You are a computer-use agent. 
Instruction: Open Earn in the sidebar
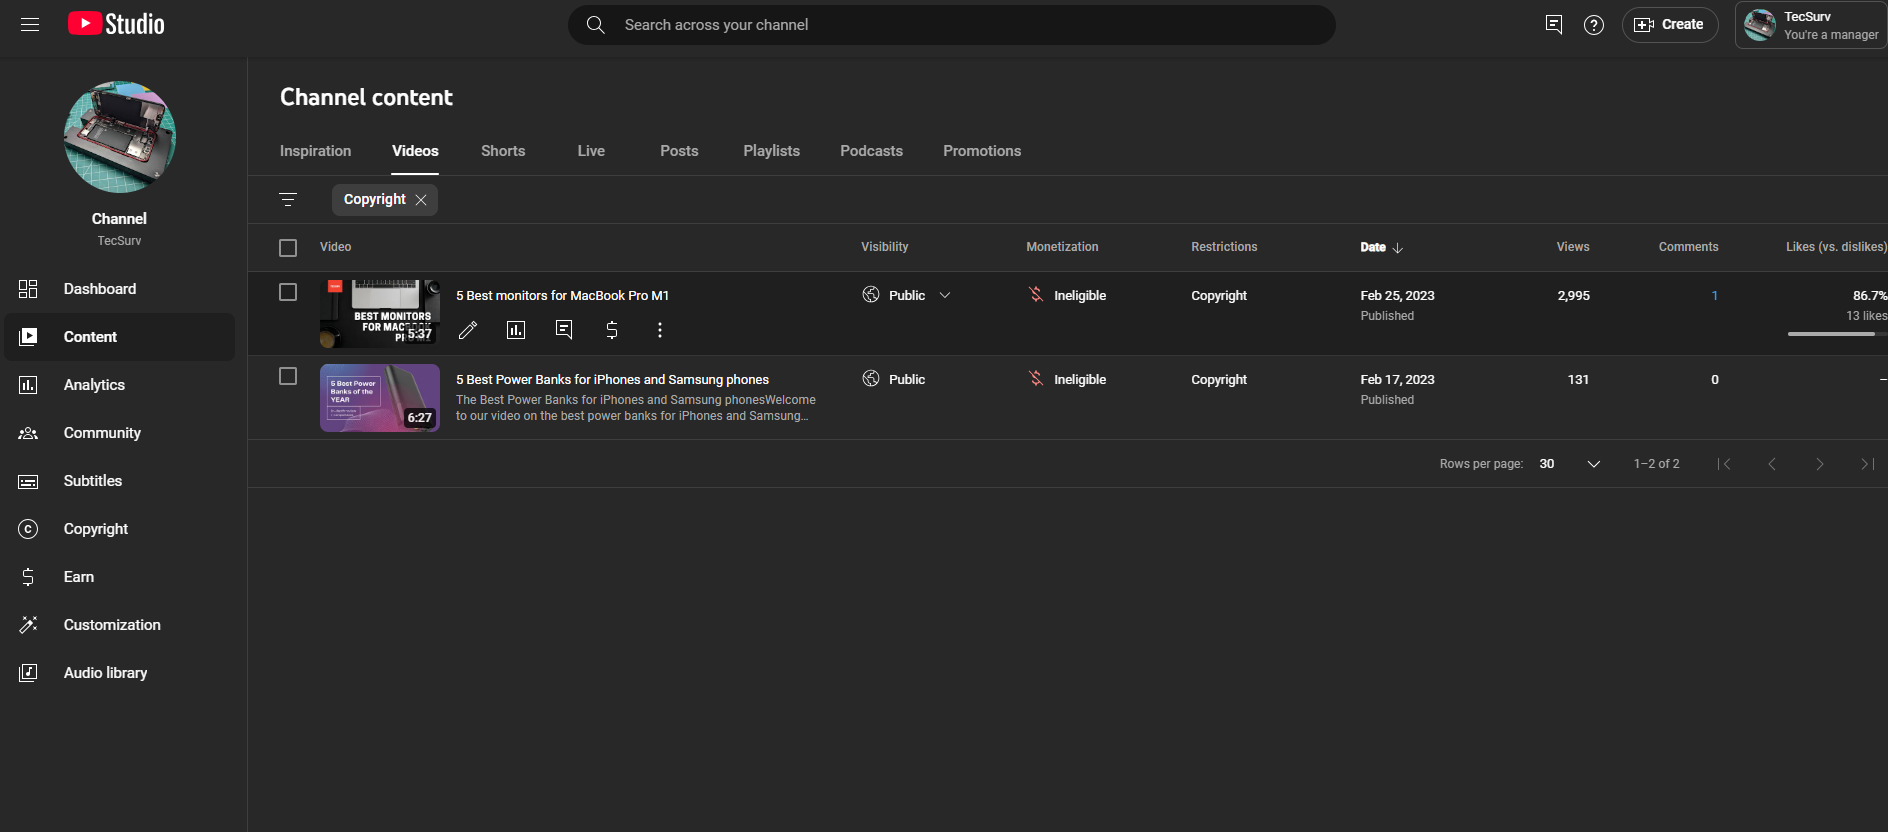pyautogui.click(x=120, y=577)
